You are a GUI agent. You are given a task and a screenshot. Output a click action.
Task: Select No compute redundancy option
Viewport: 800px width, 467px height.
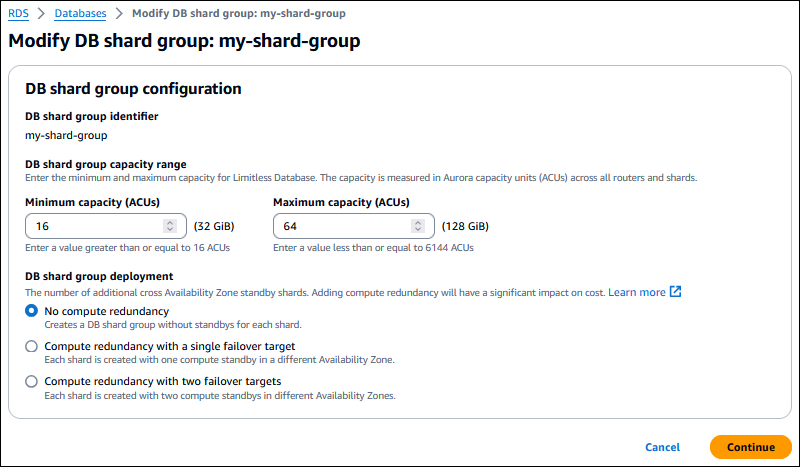click(x=32, y=311)
